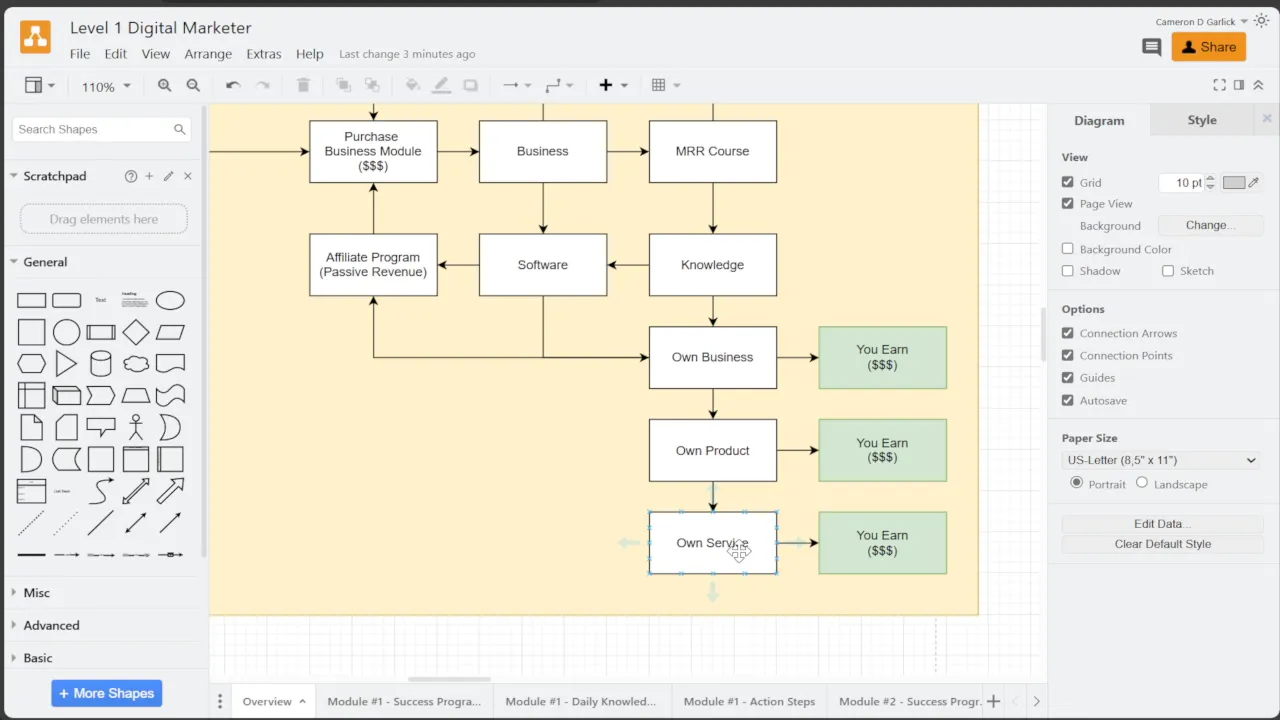
Task: Expand the Advanced shapes section
Action: pos(51,625)
